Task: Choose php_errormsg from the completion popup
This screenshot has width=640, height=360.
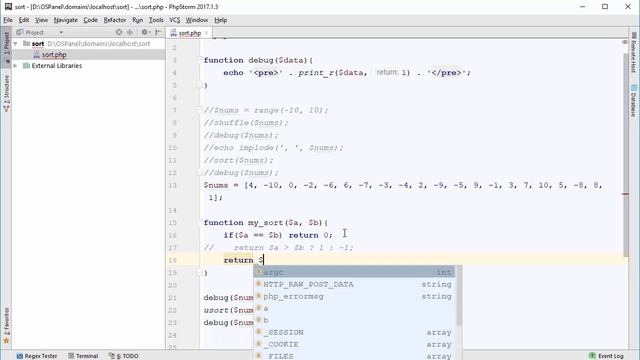Action: click(x=355, y=296)
